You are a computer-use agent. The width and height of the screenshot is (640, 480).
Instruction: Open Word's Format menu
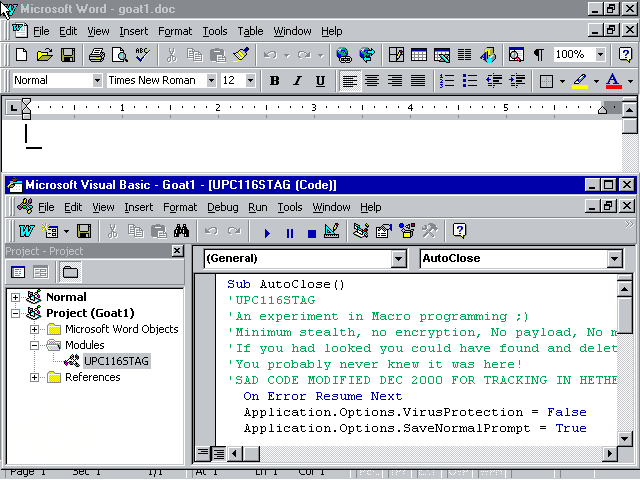pos(175,31)
